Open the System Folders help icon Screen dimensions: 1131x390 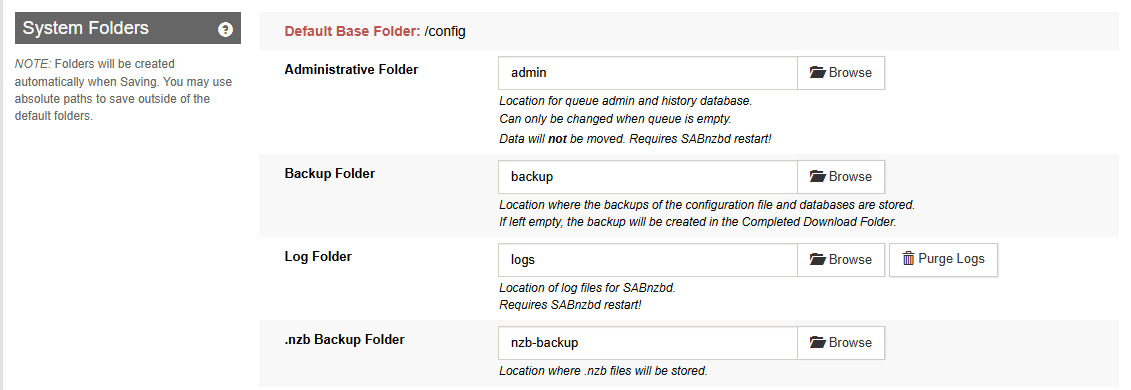[x=226, y=30]
